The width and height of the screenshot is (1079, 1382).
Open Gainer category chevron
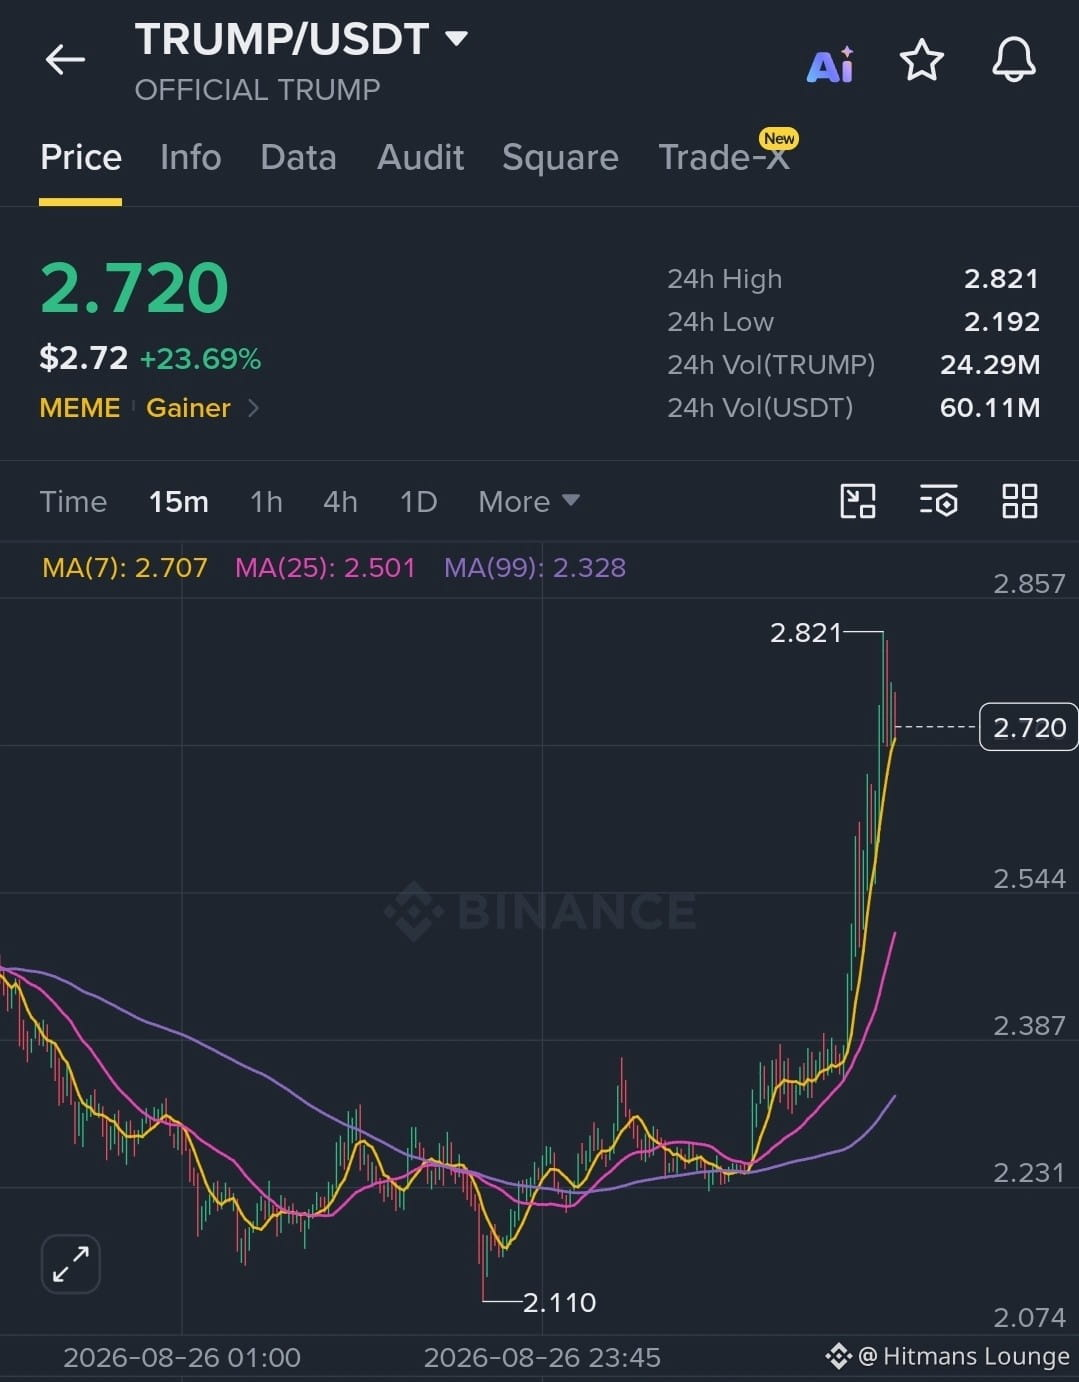[253, 408]
